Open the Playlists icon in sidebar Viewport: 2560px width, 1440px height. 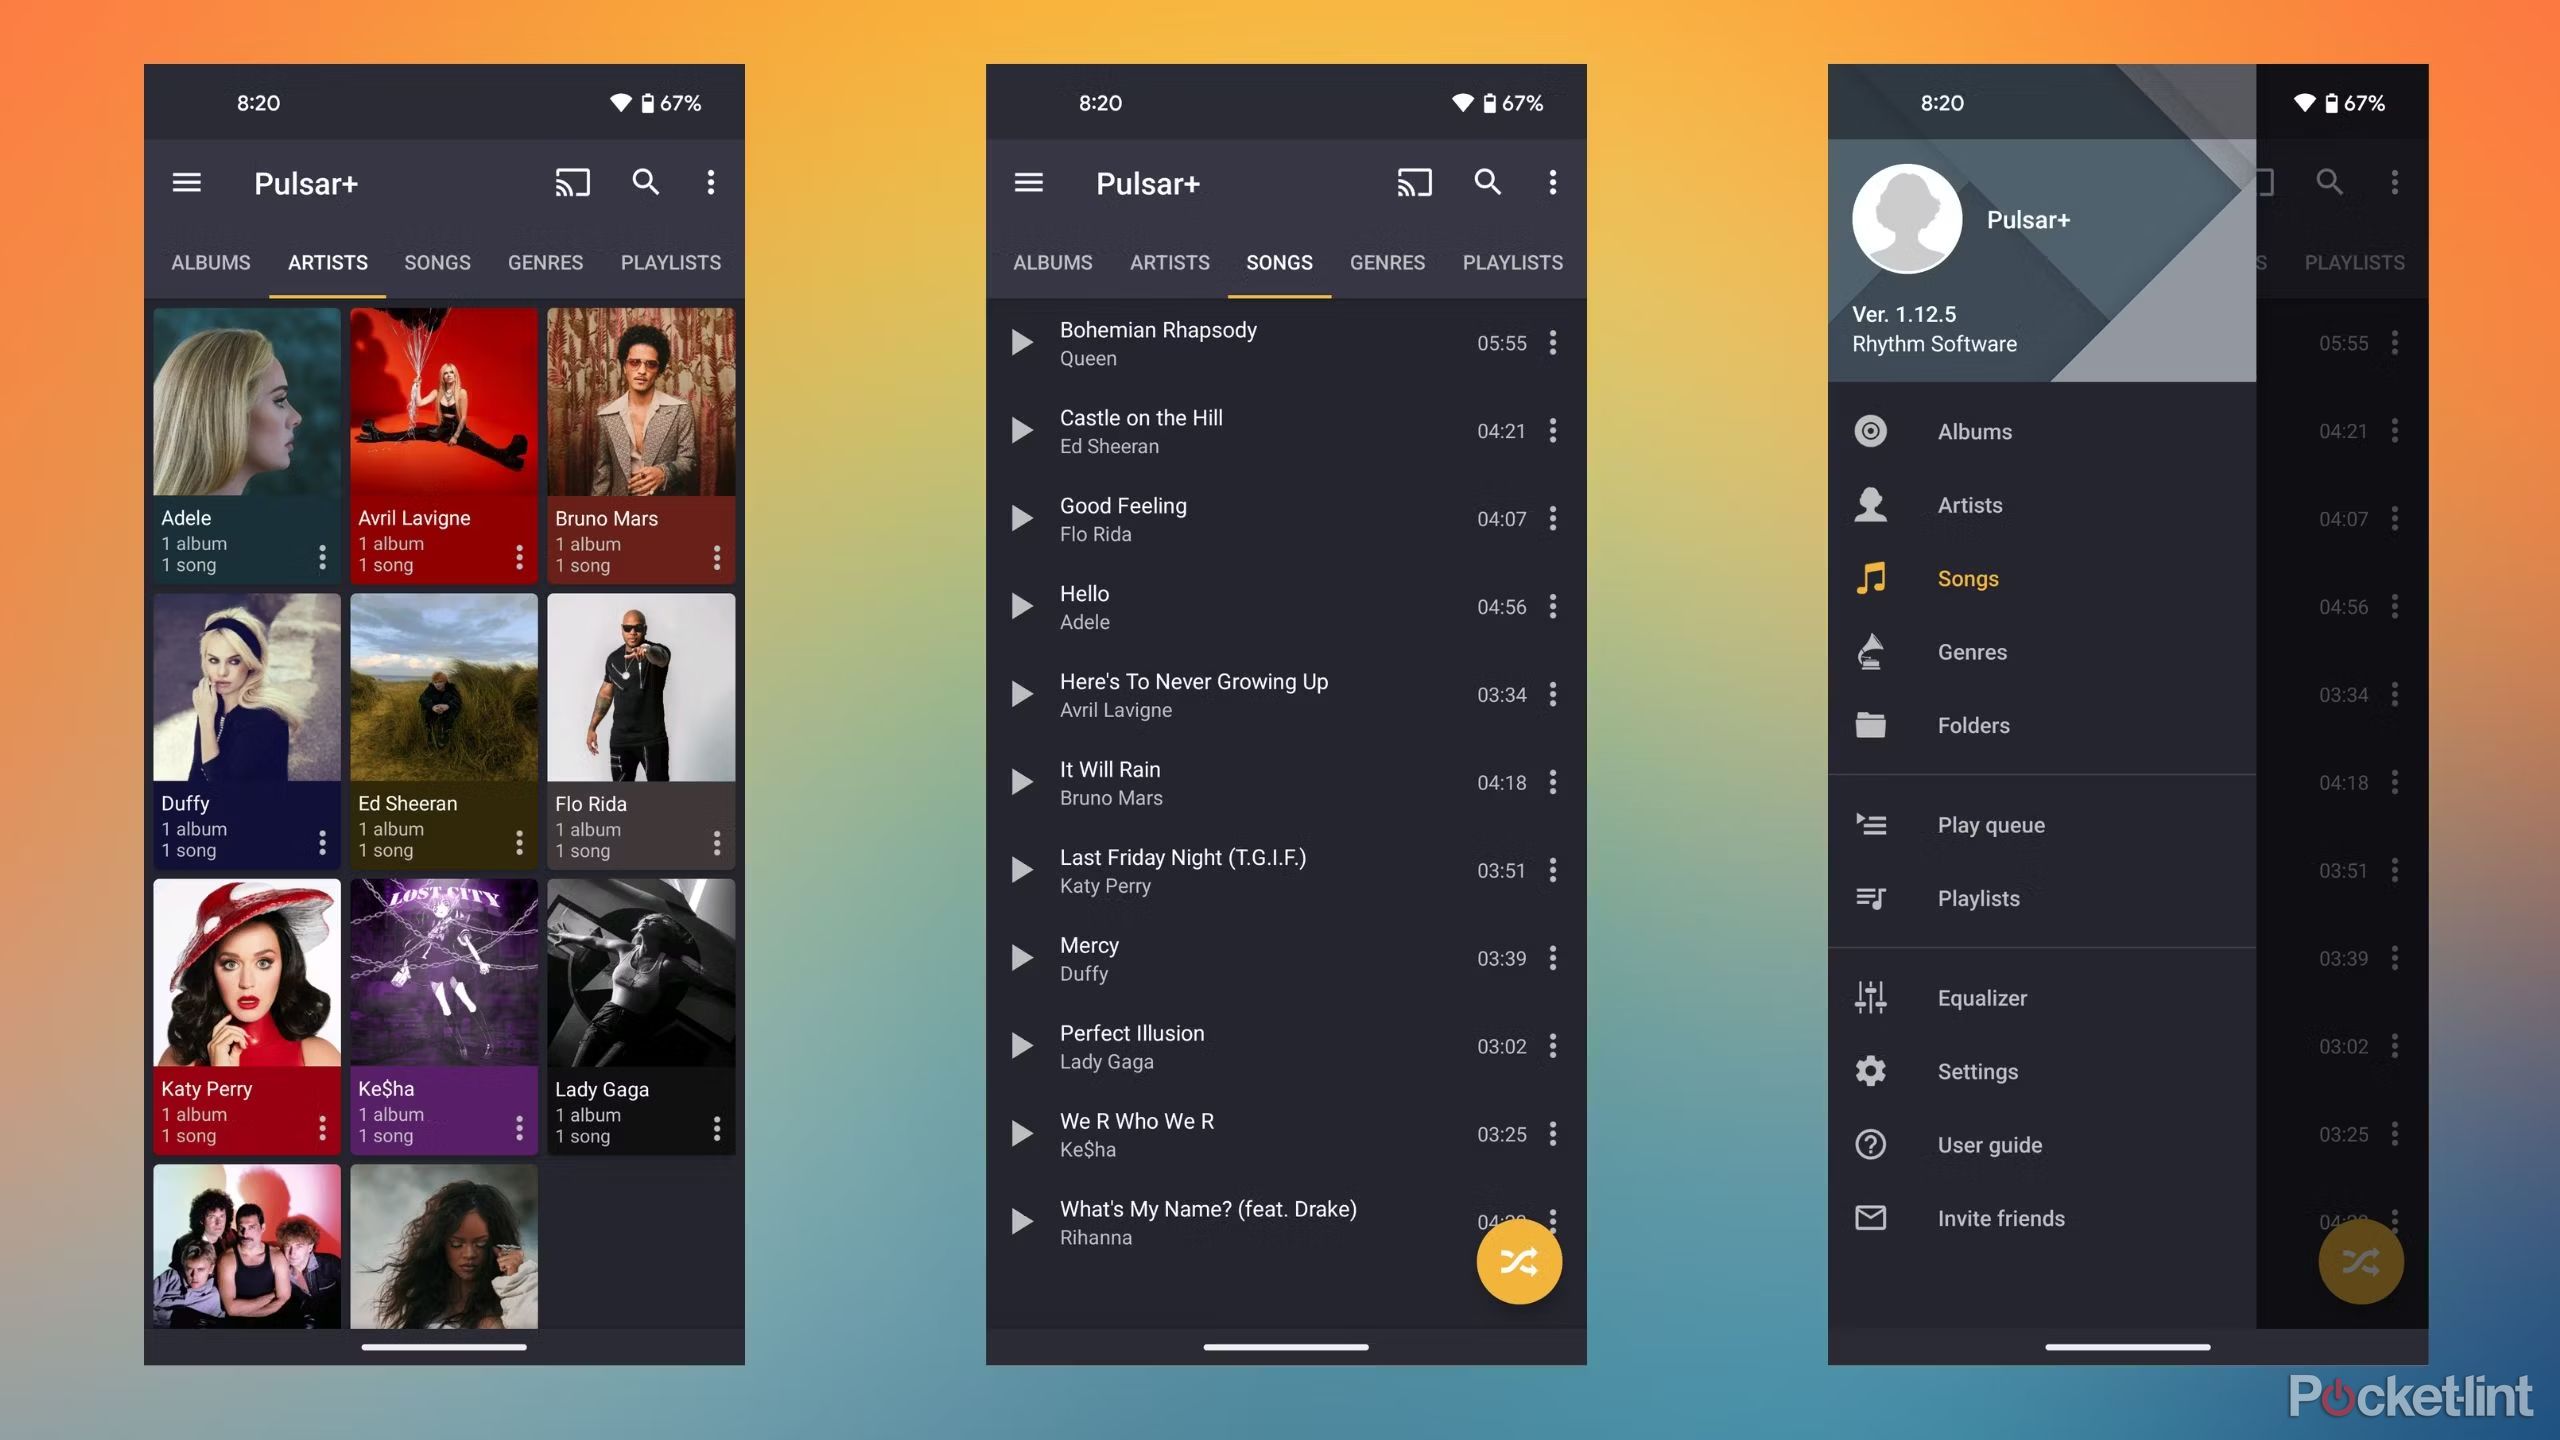click(1871, 897)
